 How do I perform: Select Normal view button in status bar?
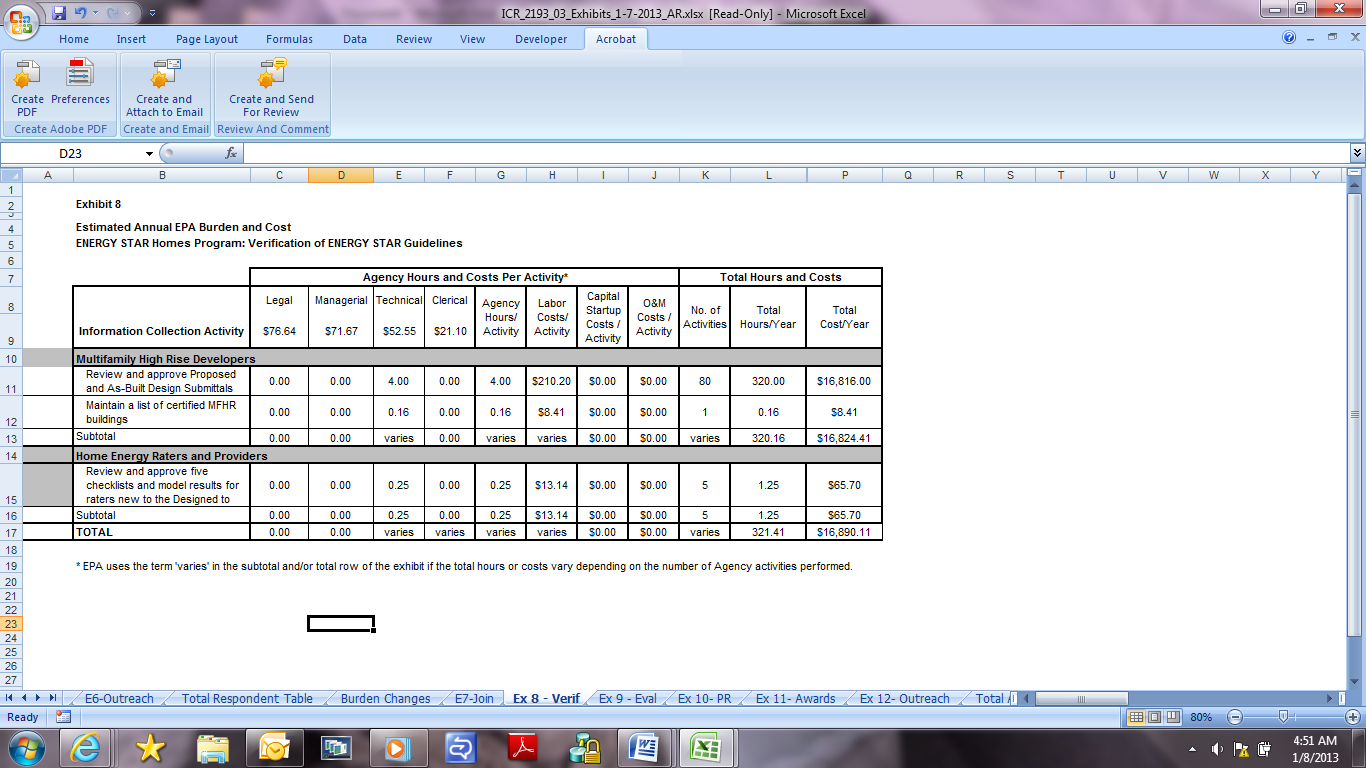coord(1137,717)
